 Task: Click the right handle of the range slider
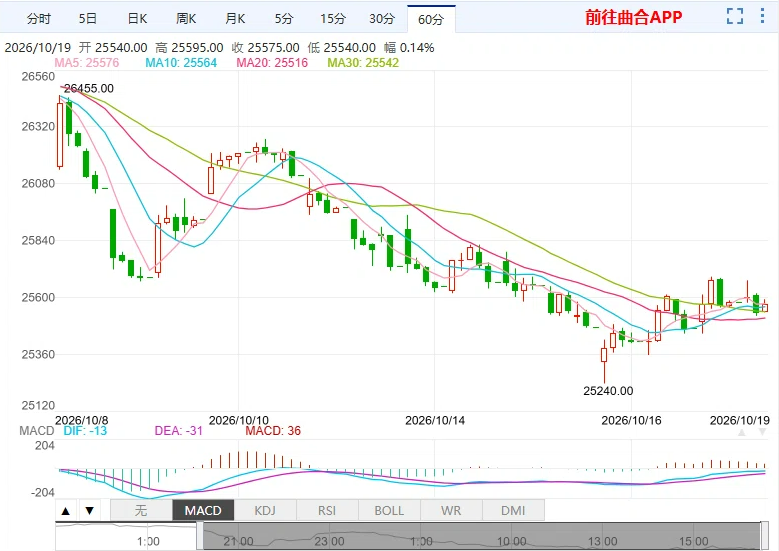click(764, 536)
